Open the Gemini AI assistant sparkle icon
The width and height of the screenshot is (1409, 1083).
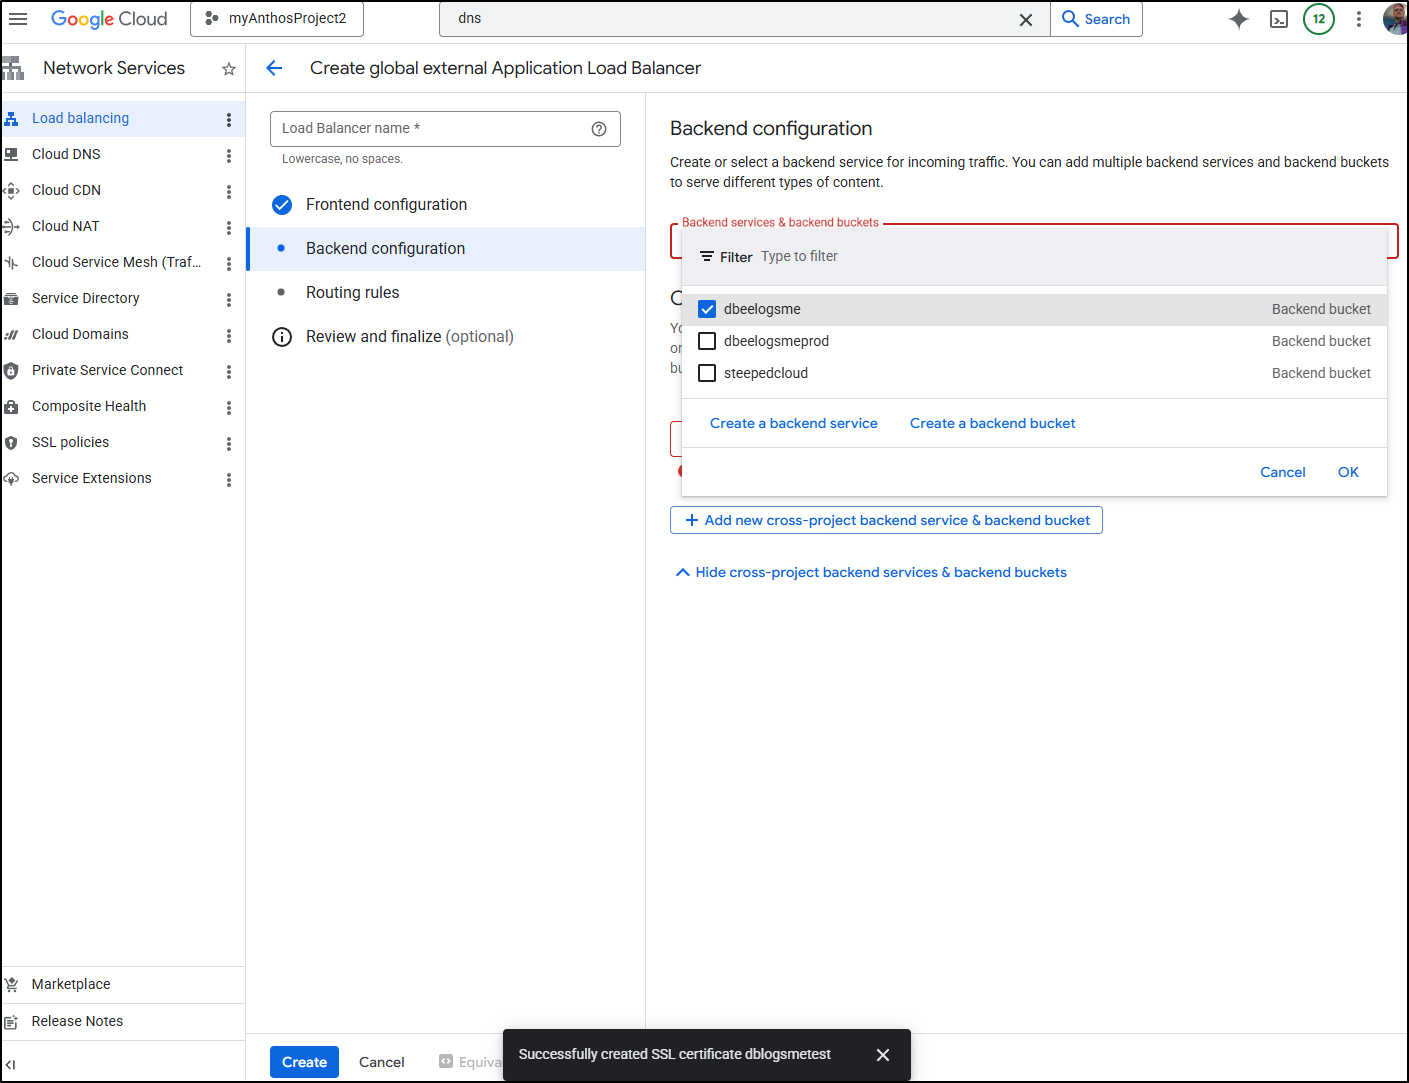coord(1238,19)
